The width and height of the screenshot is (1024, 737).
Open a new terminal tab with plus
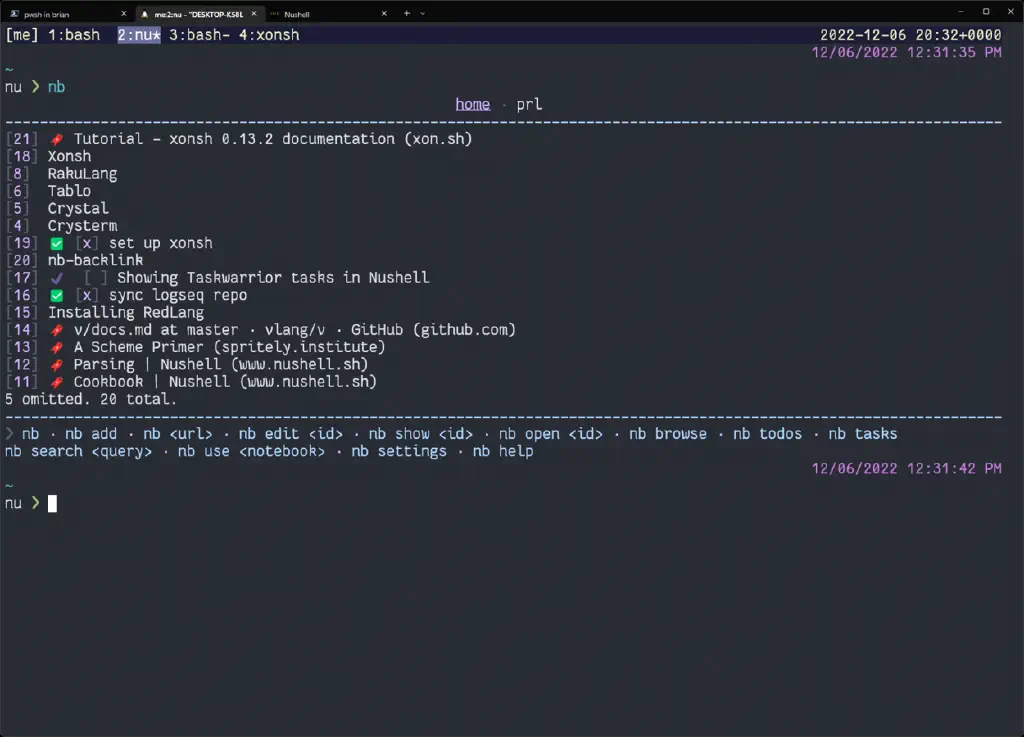tap(406, 13)
